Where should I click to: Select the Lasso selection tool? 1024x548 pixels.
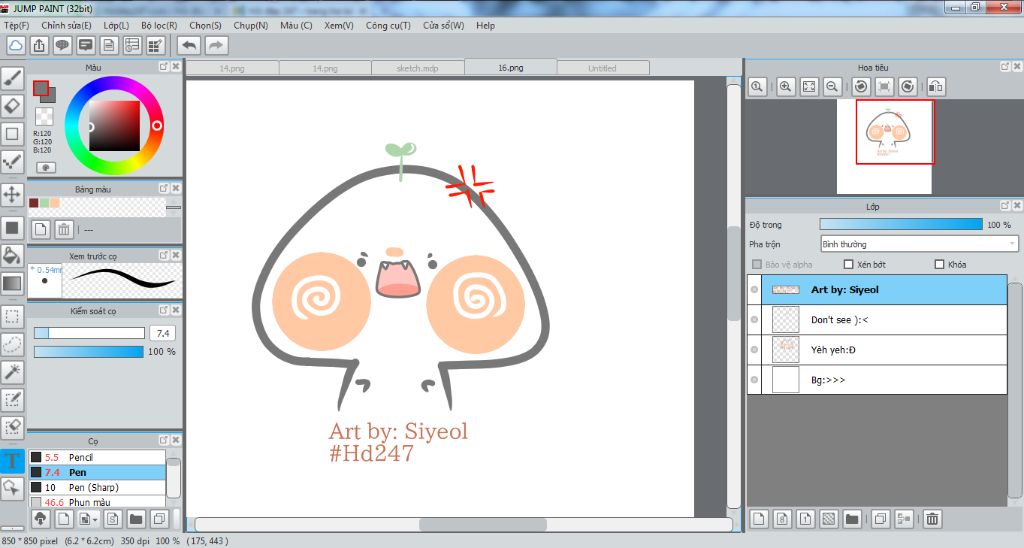click(x=12, y=344)
